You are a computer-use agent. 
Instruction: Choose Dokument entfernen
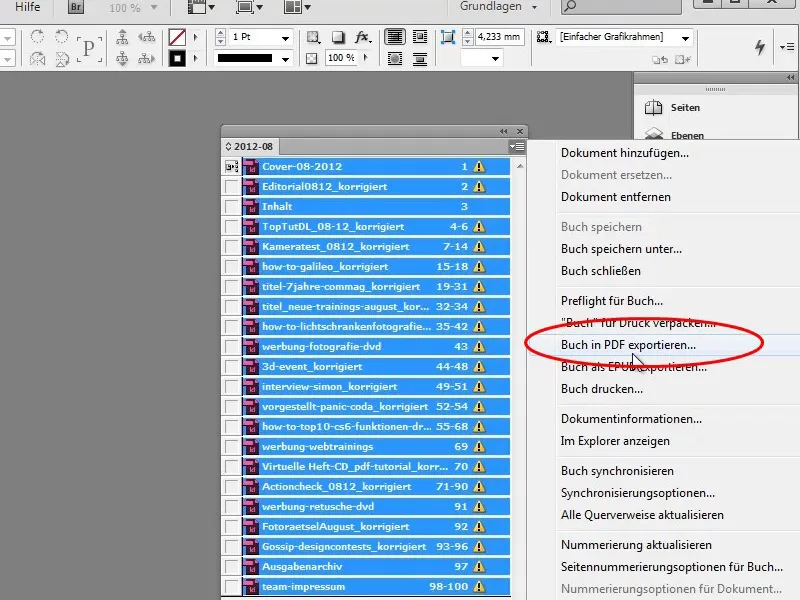pos(615,197)
